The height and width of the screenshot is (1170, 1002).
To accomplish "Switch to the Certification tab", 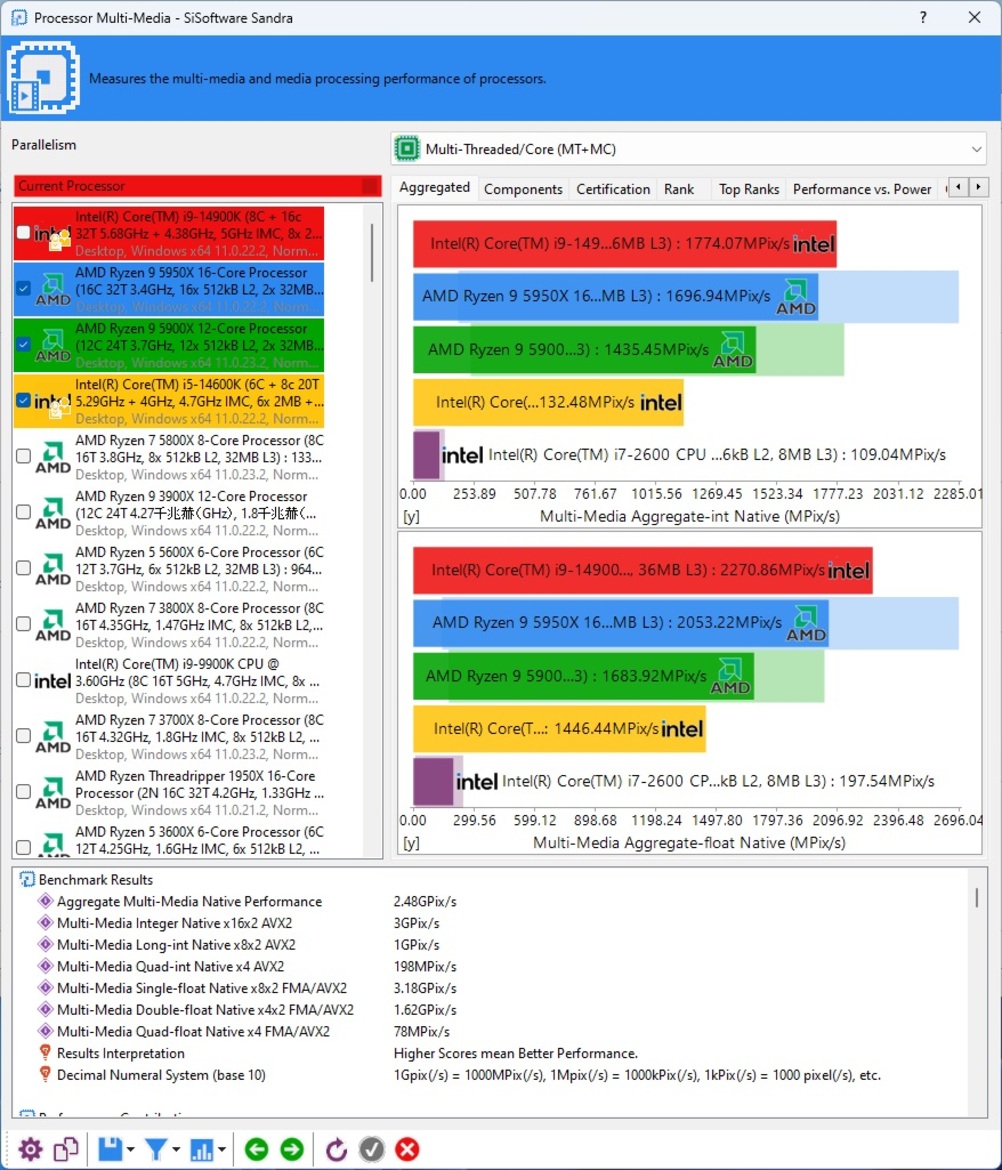I will point(613,190).
